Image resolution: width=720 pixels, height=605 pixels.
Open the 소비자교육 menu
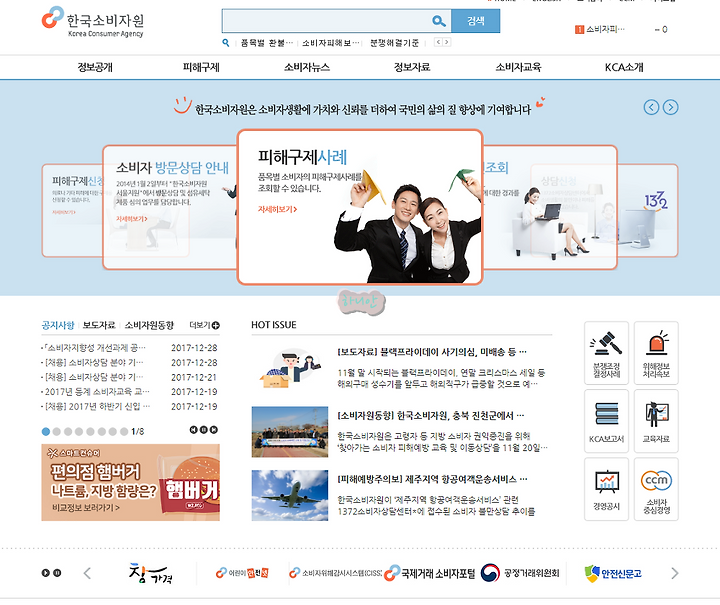pos(518,67)
